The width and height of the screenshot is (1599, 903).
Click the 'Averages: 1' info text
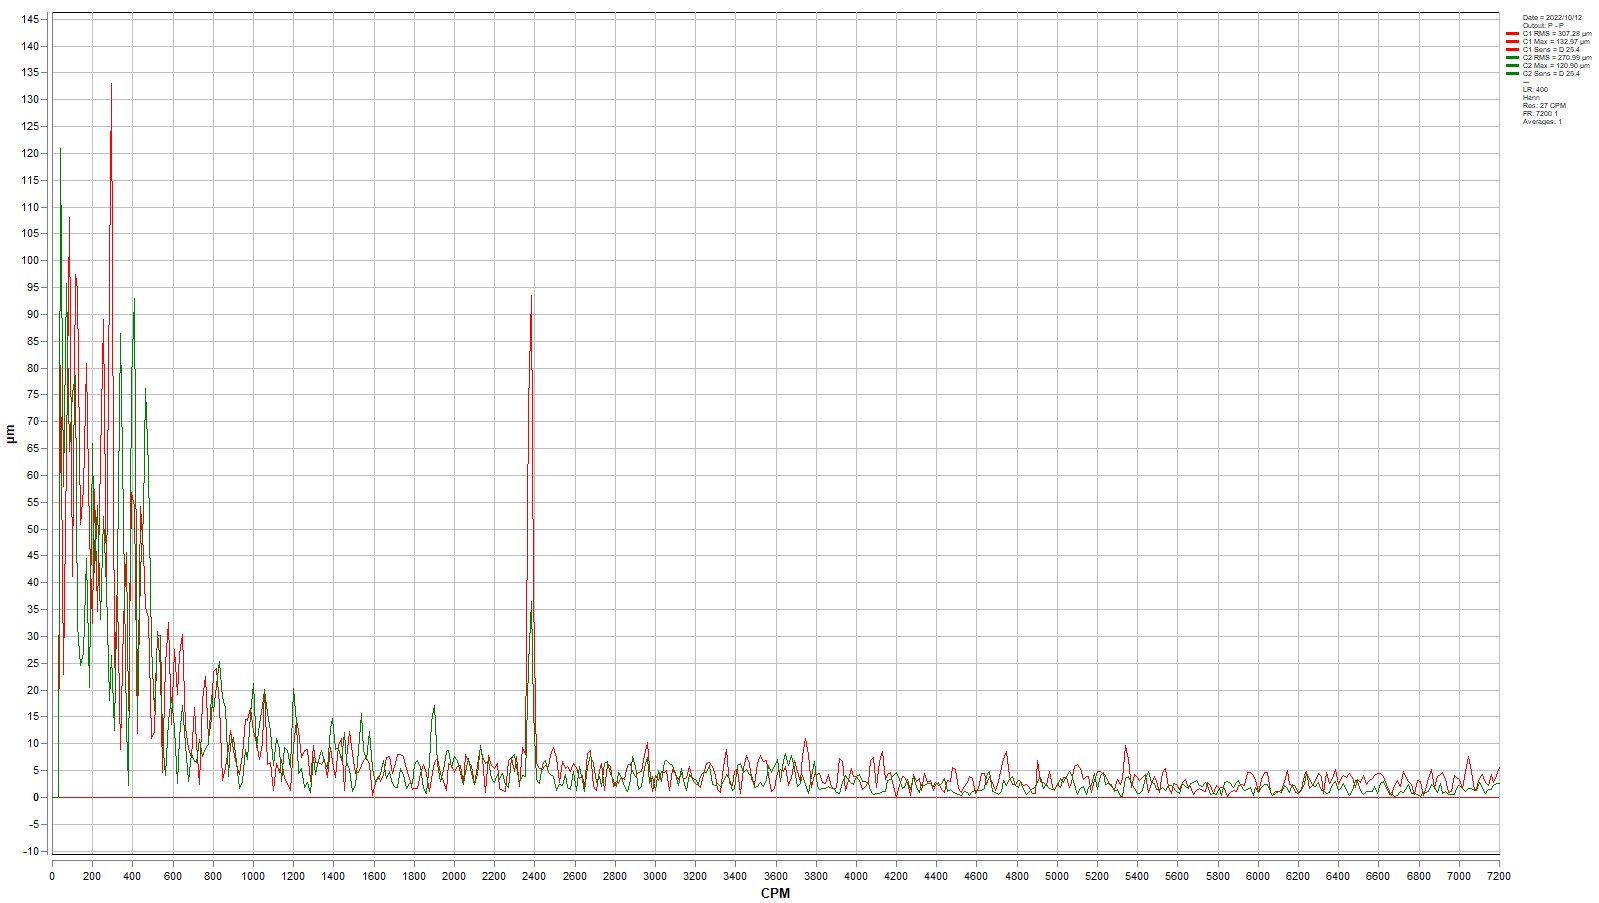(1542, 122)
